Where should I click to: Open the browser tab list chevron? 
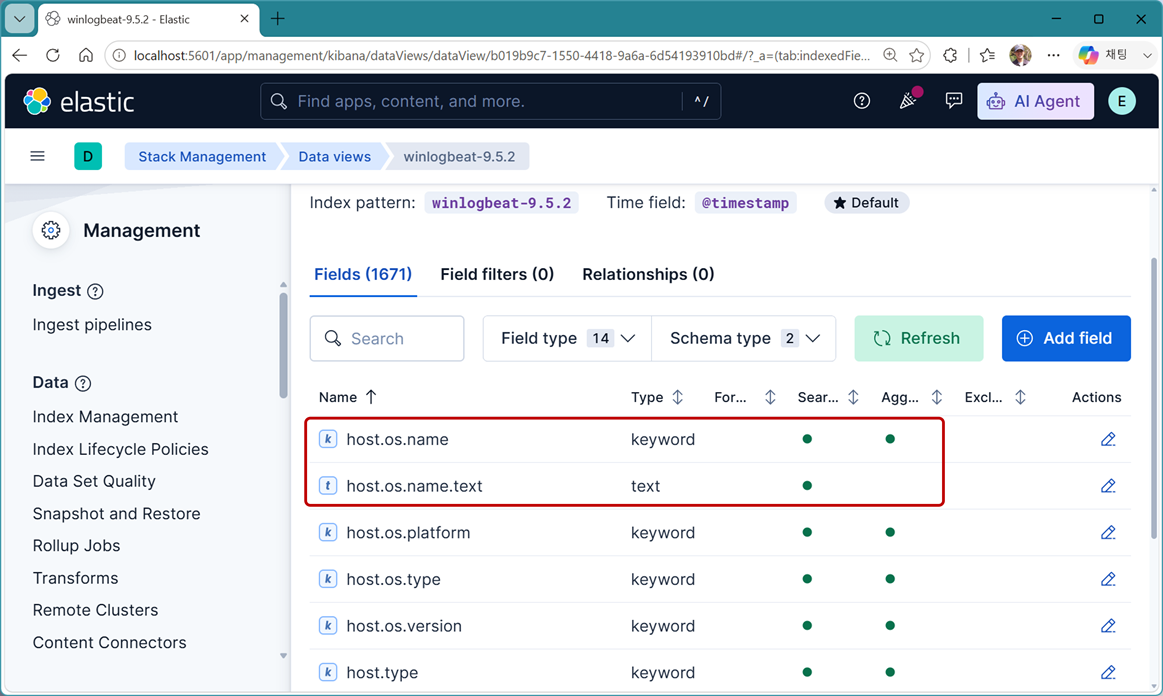[x=19, y=19]
